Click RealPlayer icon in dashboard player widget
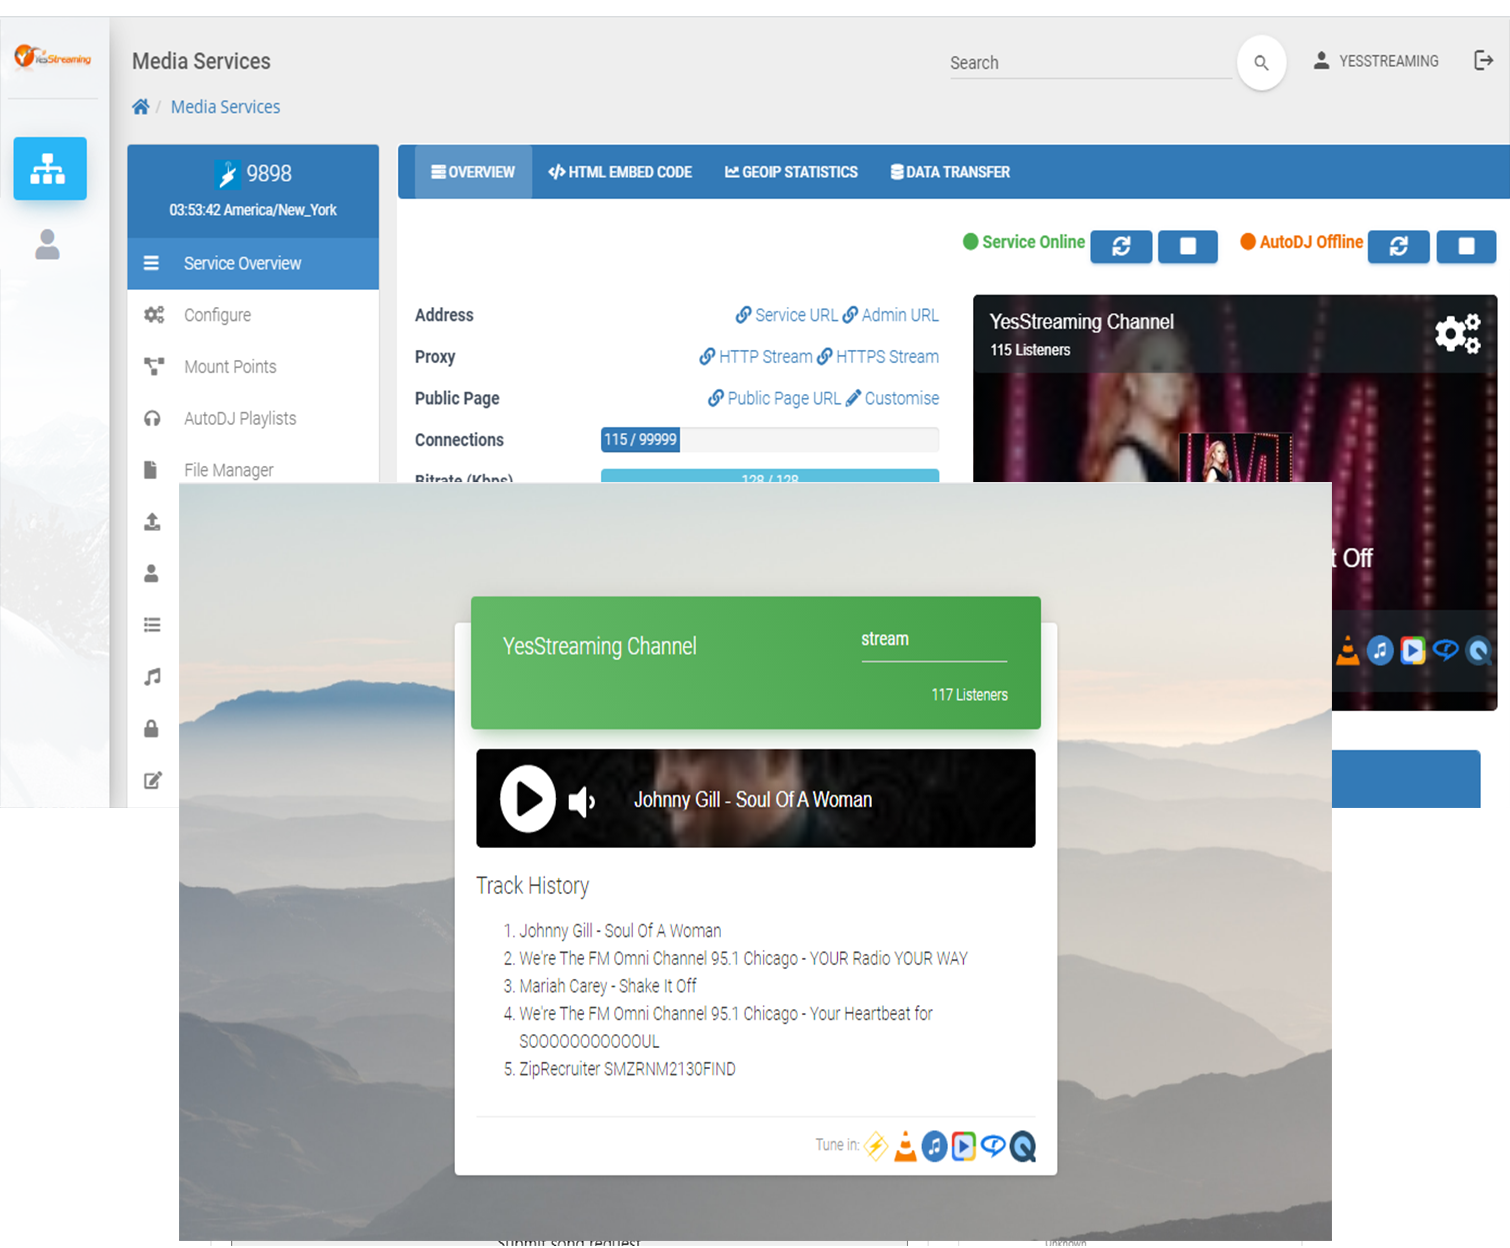Viewport: 1510px width, 1248px height. [x=1446, y=651]
